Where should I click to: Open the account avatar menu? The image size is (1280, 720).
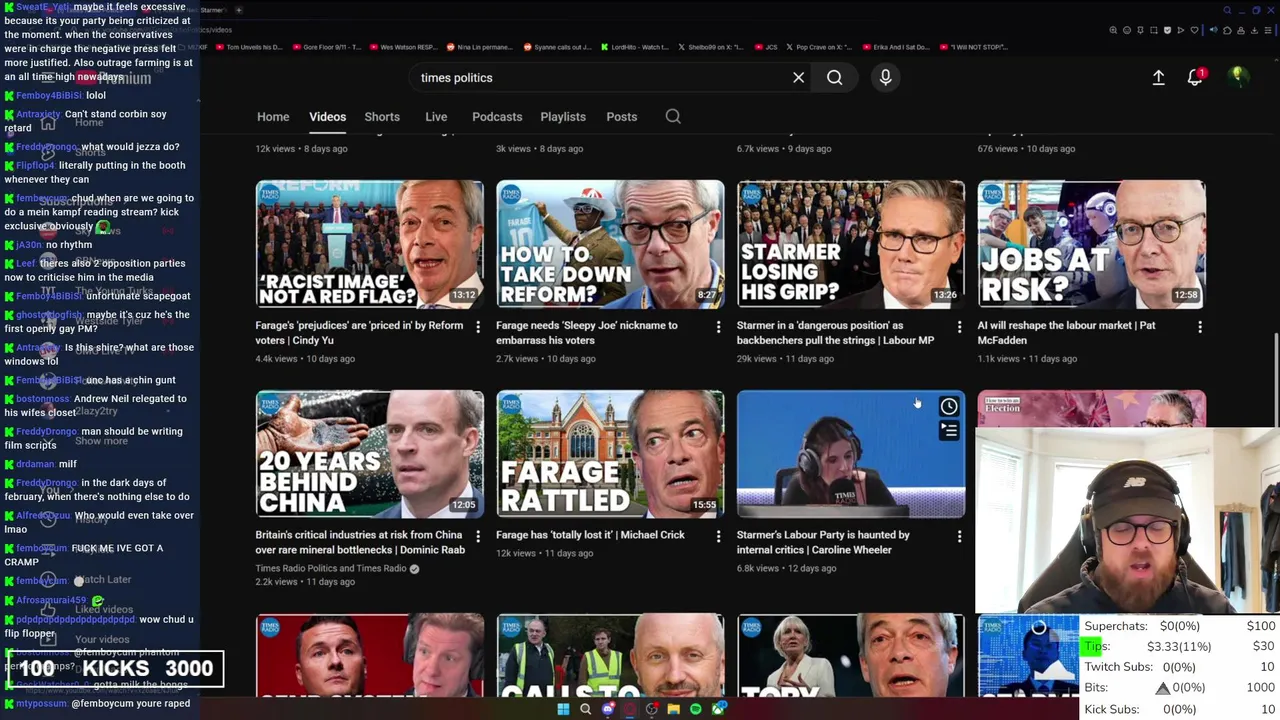1238,77
